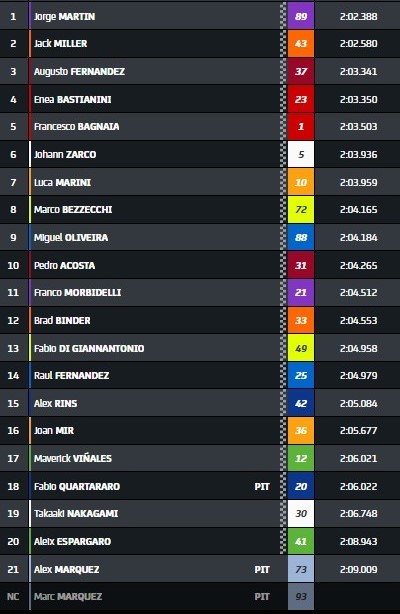Click the white number 5 badge

click(300, 154)
